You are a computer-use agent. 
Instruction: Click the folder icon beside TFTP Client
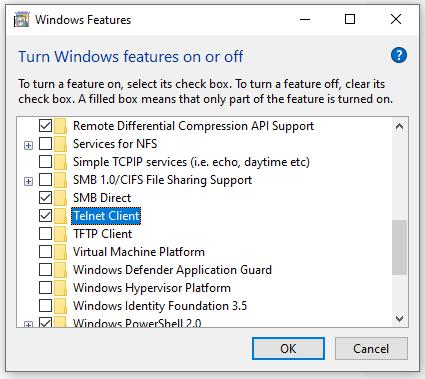(x=60, y=234)
